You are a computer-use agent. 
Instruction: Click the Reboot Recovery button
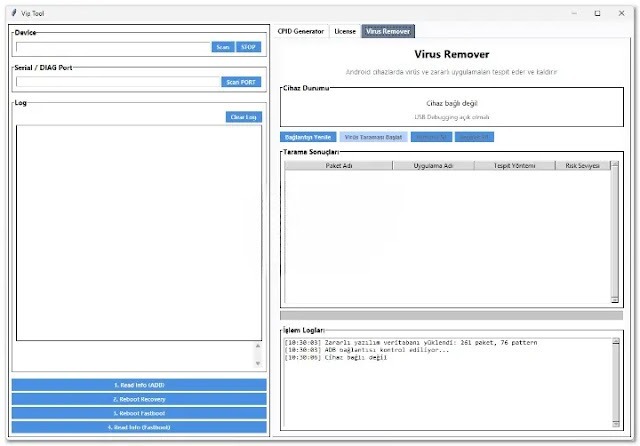pyautogui.click(x=139, y=399)
